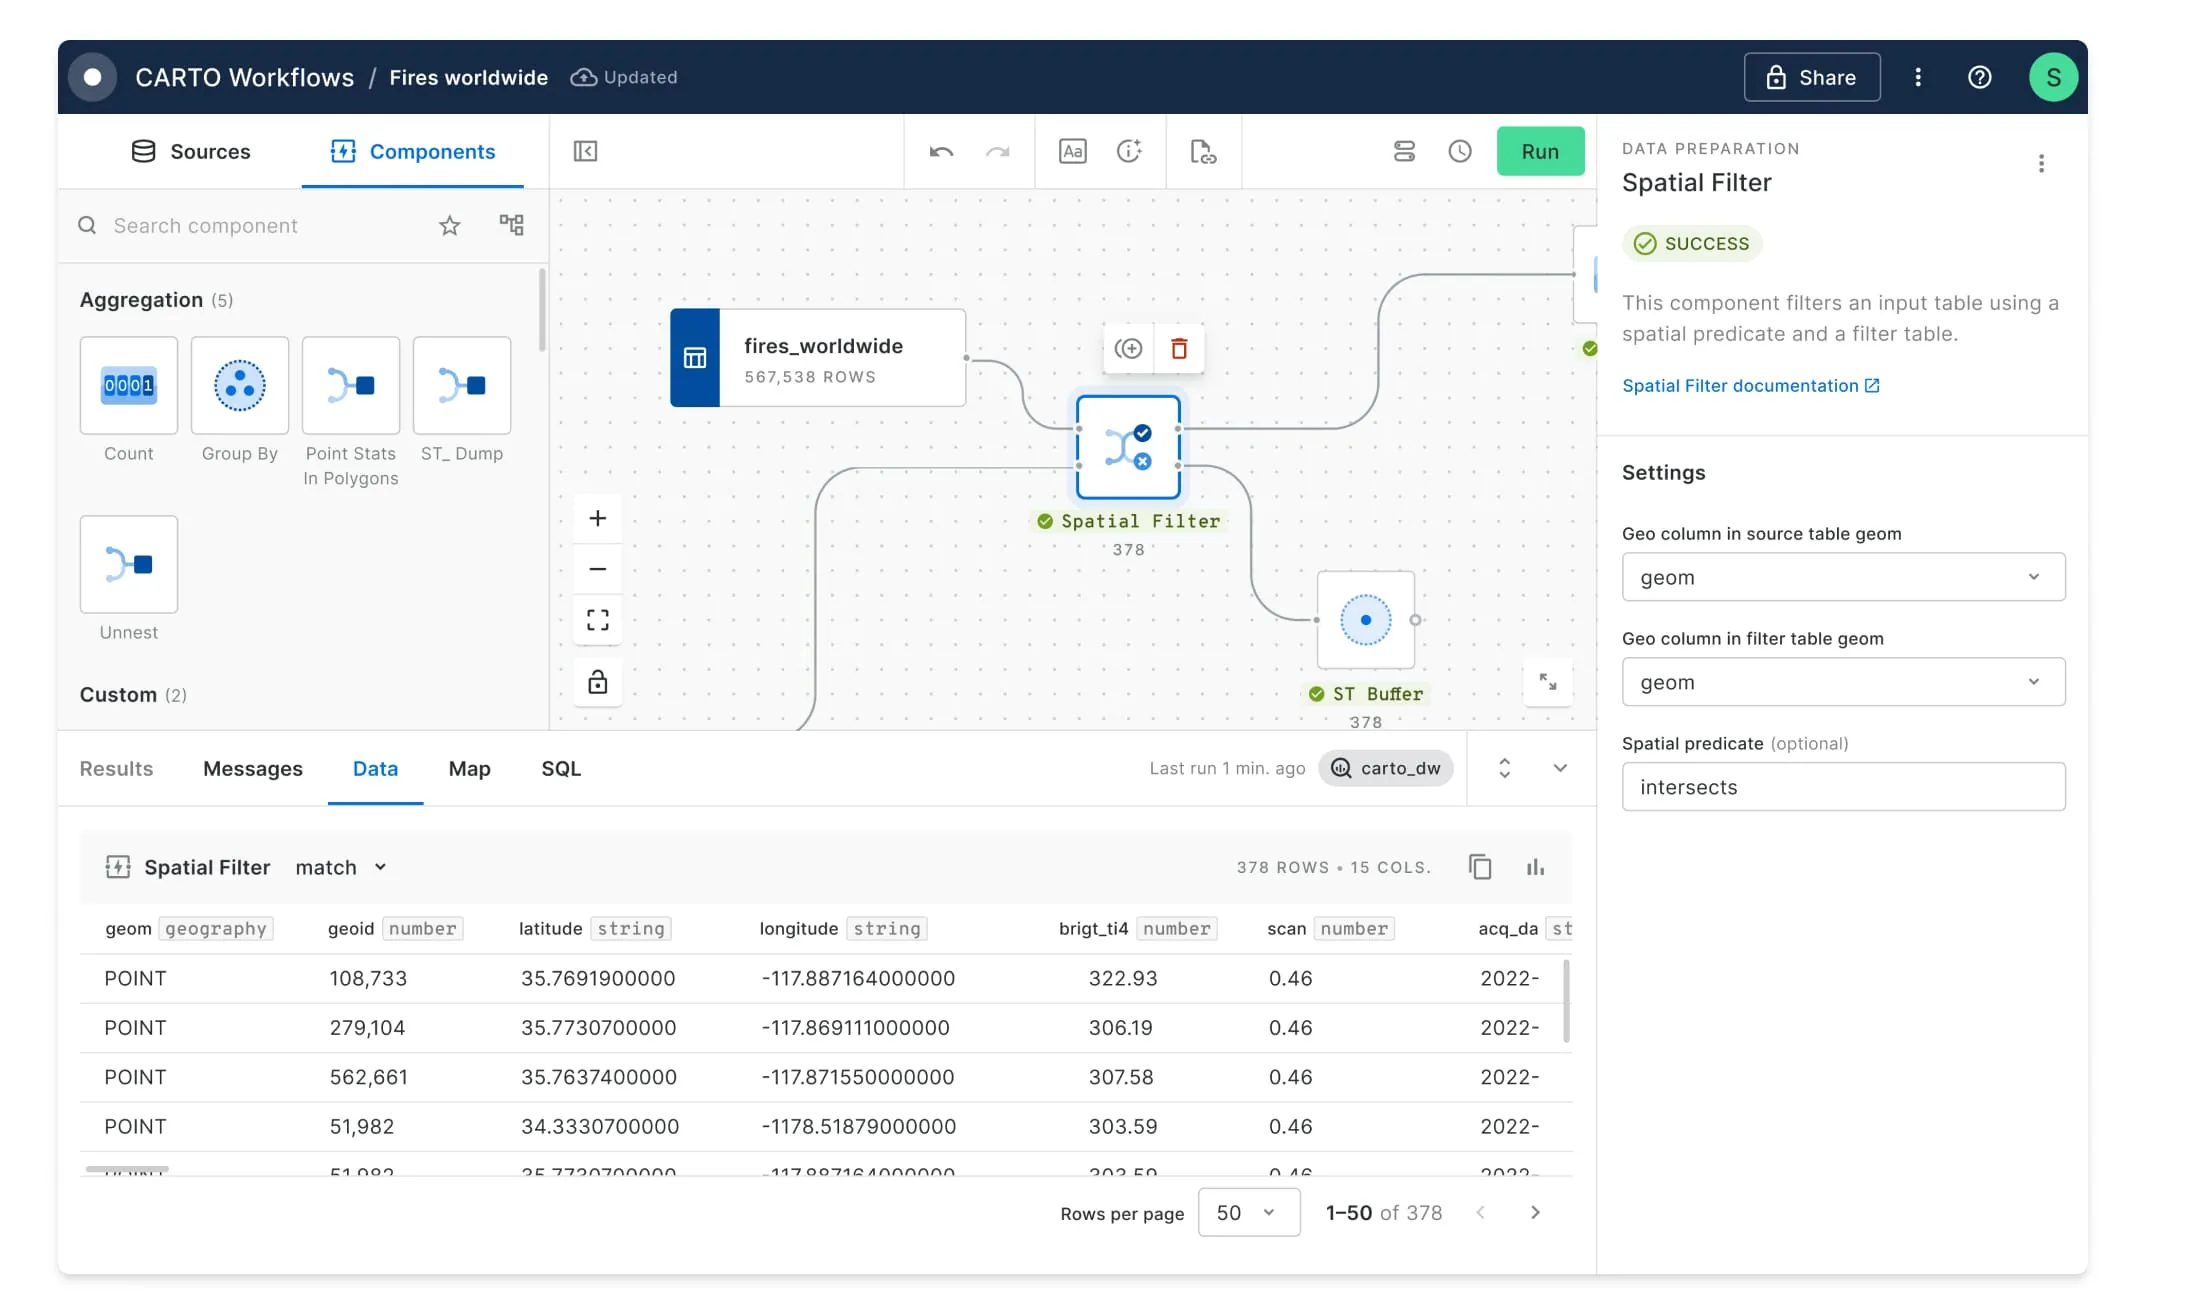2198x1312 pixels.
Task: Toggle the component tree view icon
Action: click(511, 225)
